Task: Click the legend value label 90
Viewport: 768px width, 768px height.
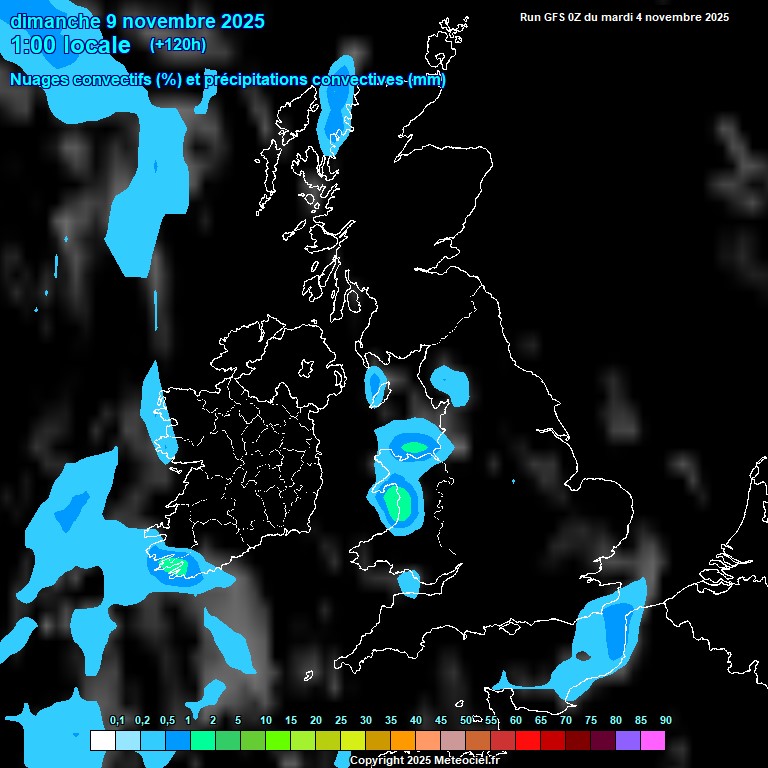Action: click(666, 721)
